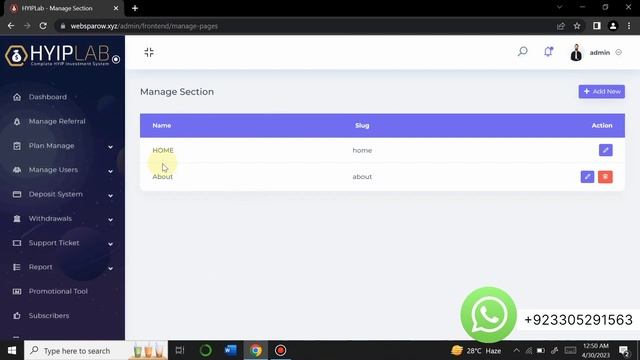Click the About name cell

(x=162, y=177)
